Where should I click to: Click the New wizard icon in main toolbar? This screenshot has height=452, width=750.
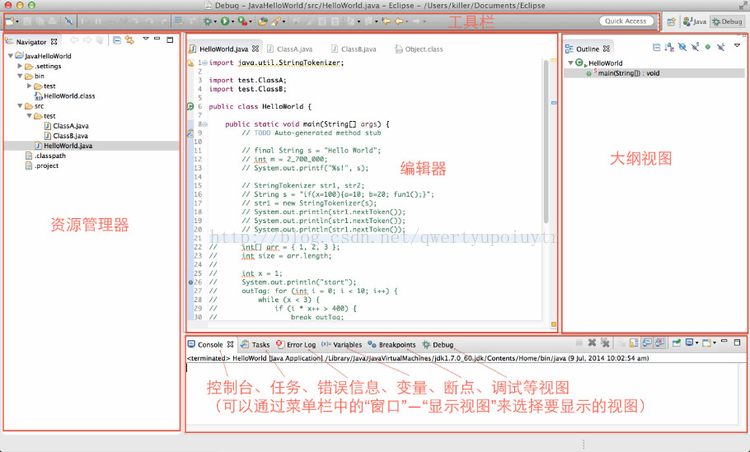tap(8, 22)
